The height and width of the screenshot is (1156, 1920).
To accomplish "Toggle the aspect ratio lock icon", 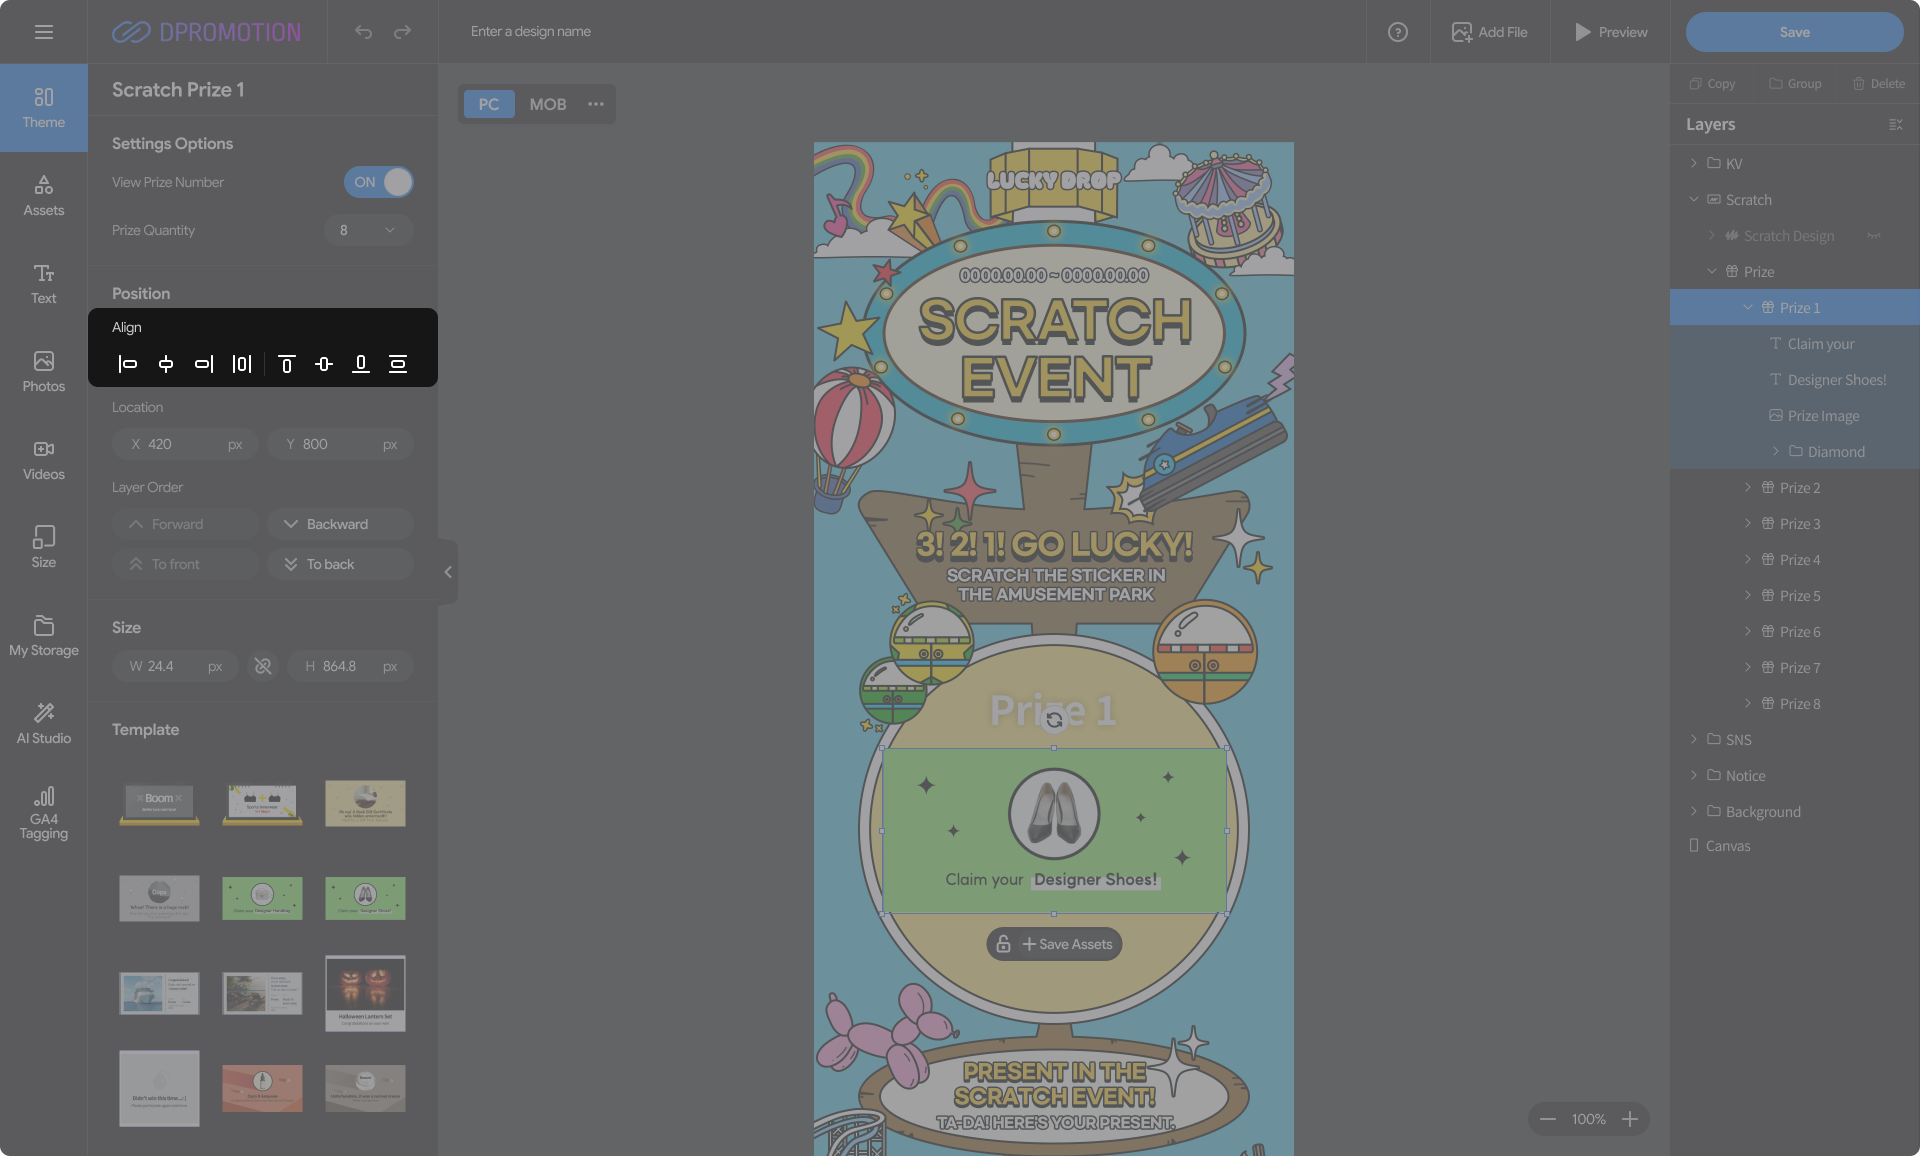I will [263, 666].
